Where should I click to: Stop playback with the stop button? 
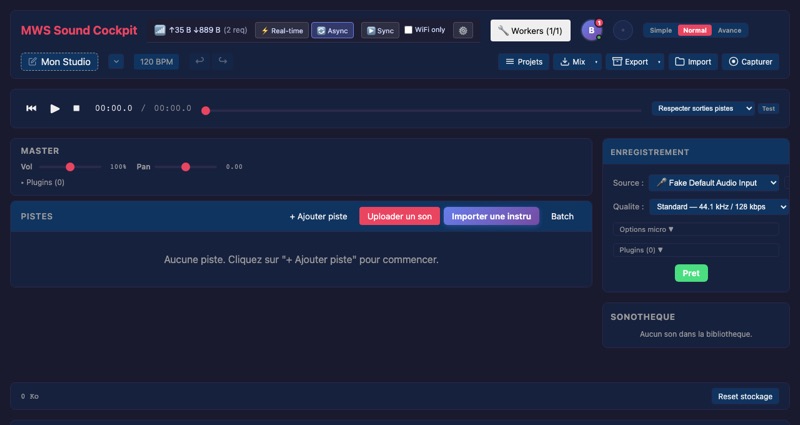77,108
